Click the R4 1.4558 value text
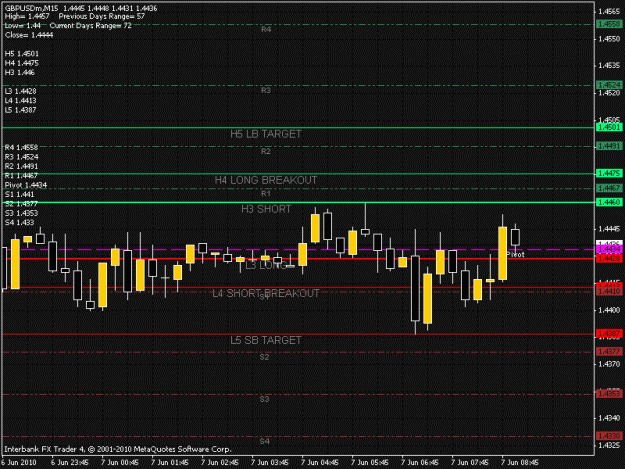 pos(22,148)
